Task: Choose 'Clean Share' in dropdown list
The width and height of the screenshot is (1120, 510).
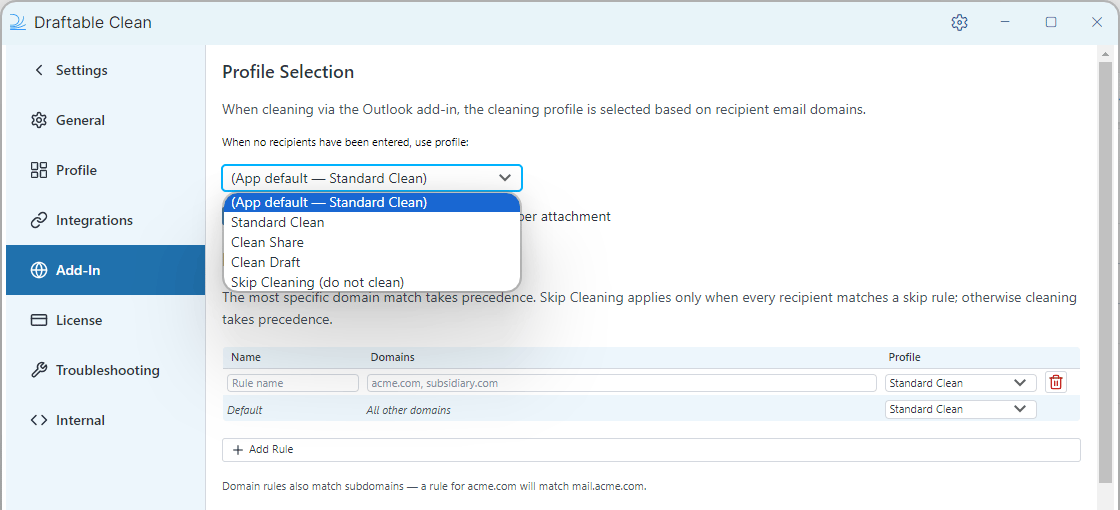Action: pyautogui.click(x=372, y=242)
